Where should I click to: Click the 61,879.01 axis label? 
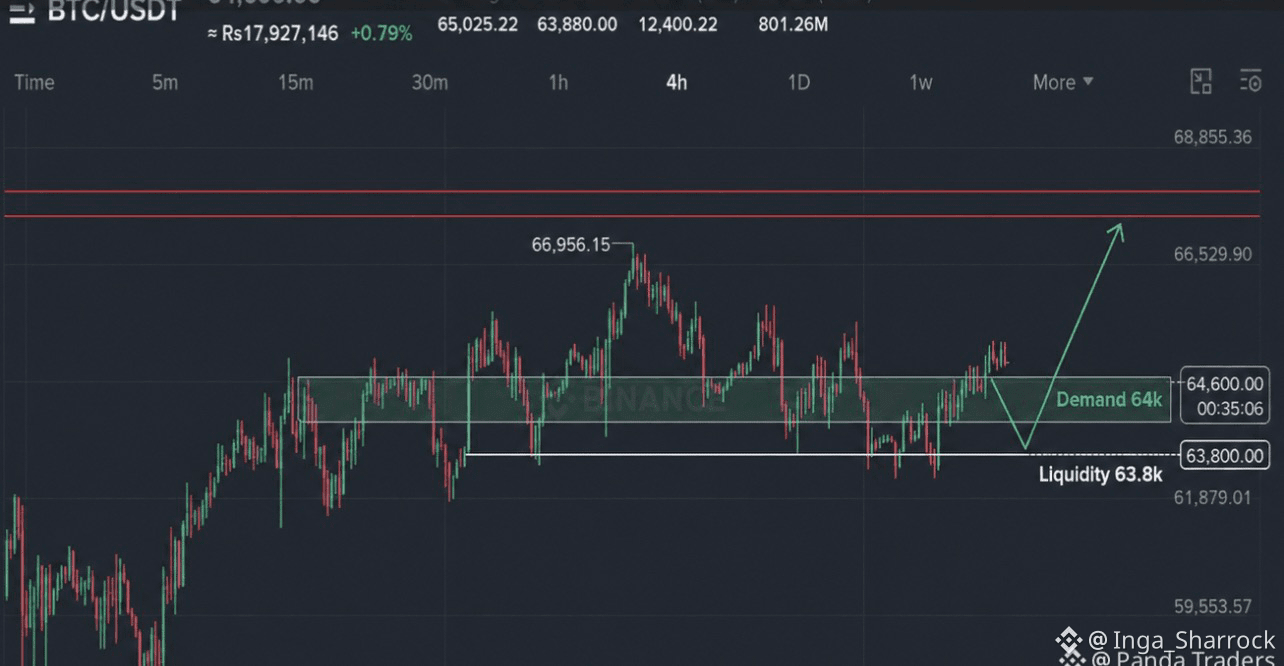point(1212,497)
